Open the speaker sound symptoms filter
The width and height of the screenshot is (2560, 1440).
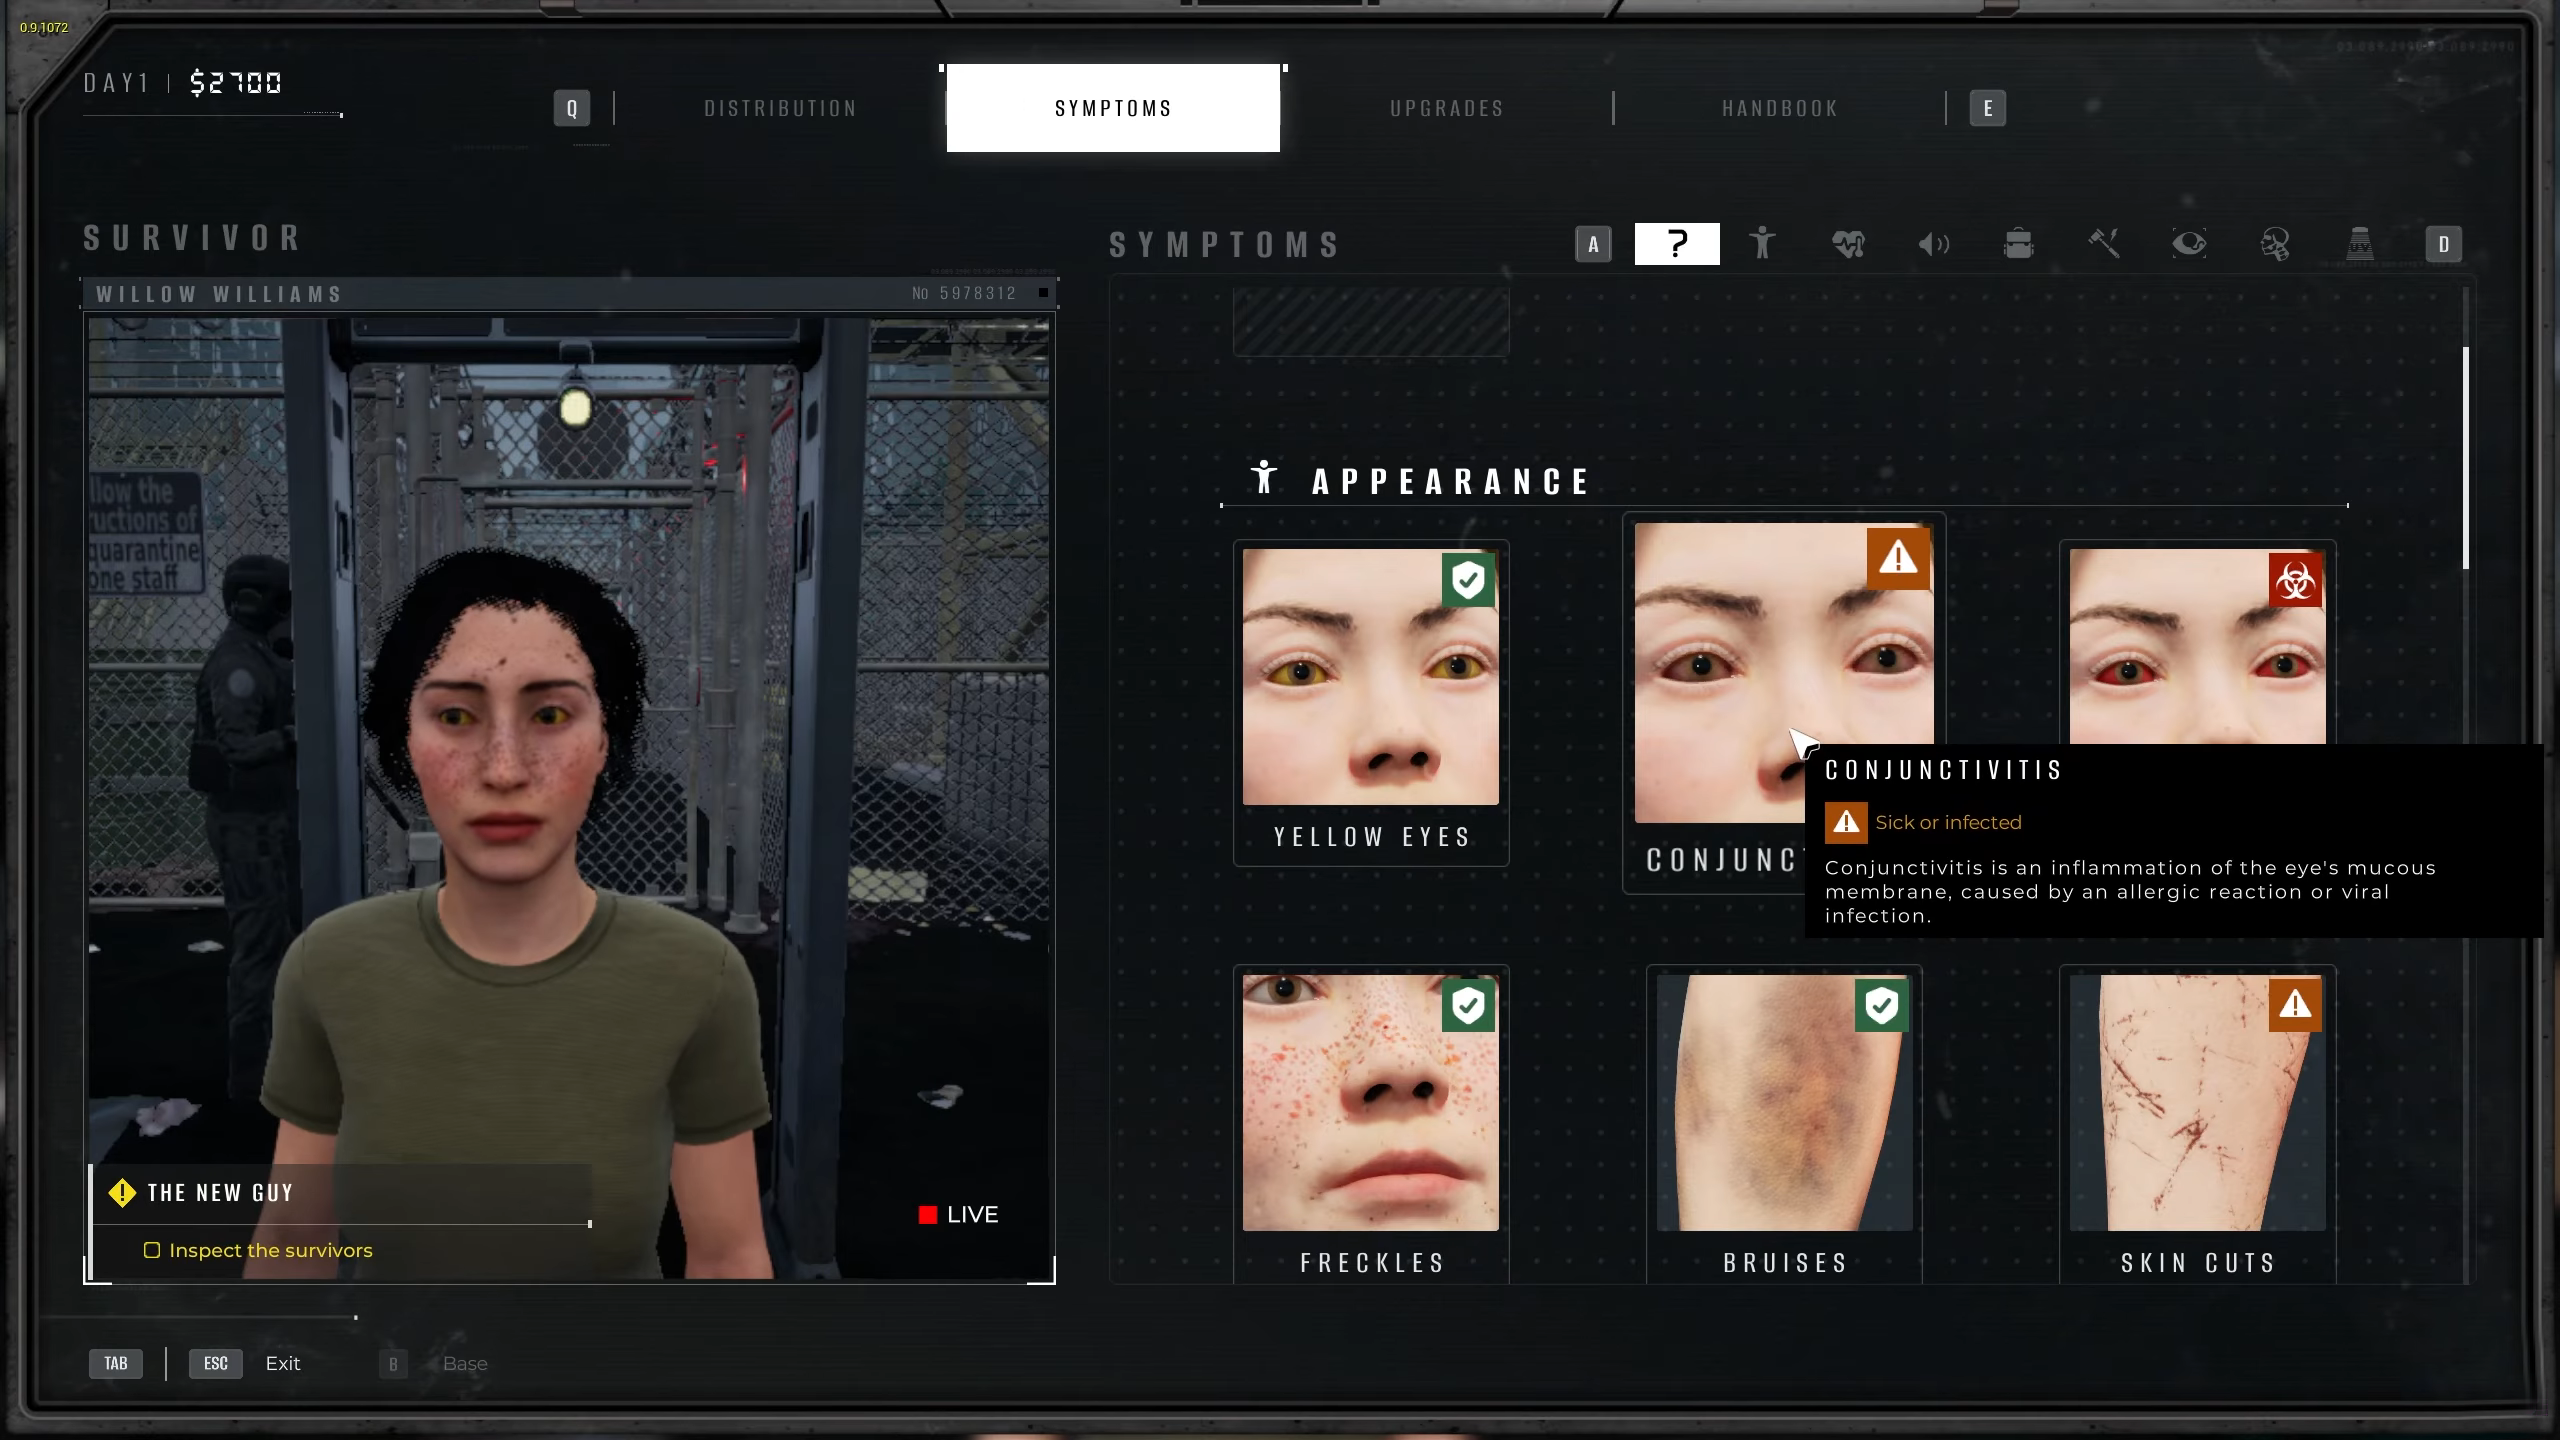(1933, 244)
